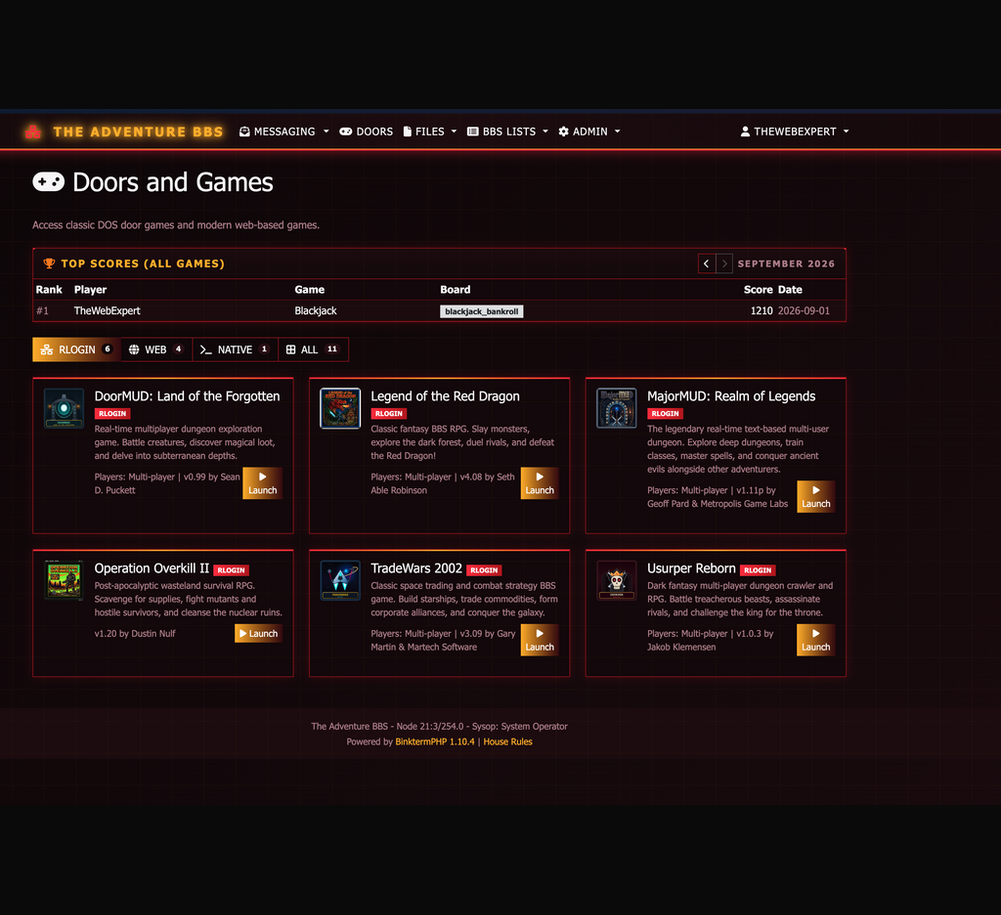The width and height of the screenshot is (1001, 915).
Task: Click the DoorMUD: Land of the Forgotten title
Action: click(187, 396)
